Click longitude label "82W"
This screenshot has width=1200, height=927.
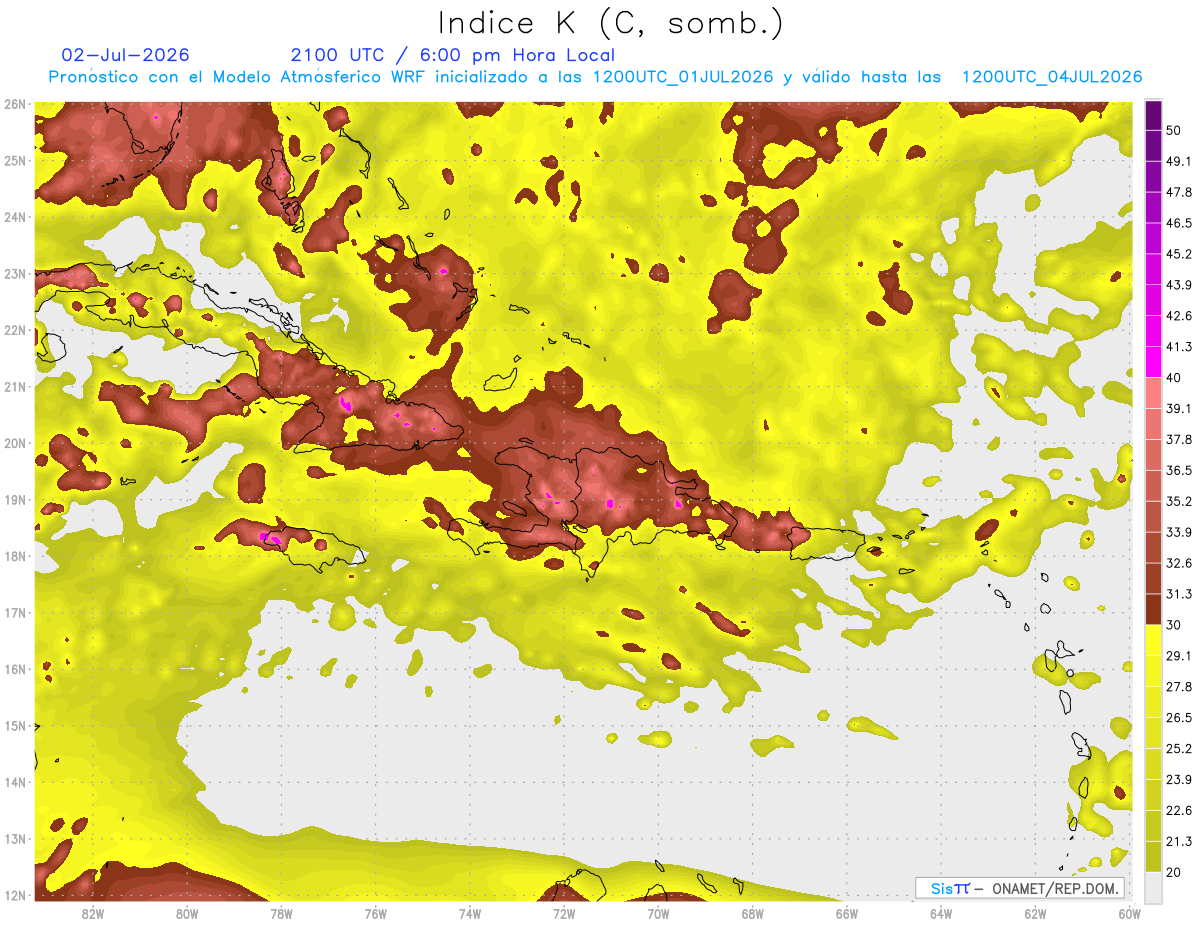tap(92, 913)
